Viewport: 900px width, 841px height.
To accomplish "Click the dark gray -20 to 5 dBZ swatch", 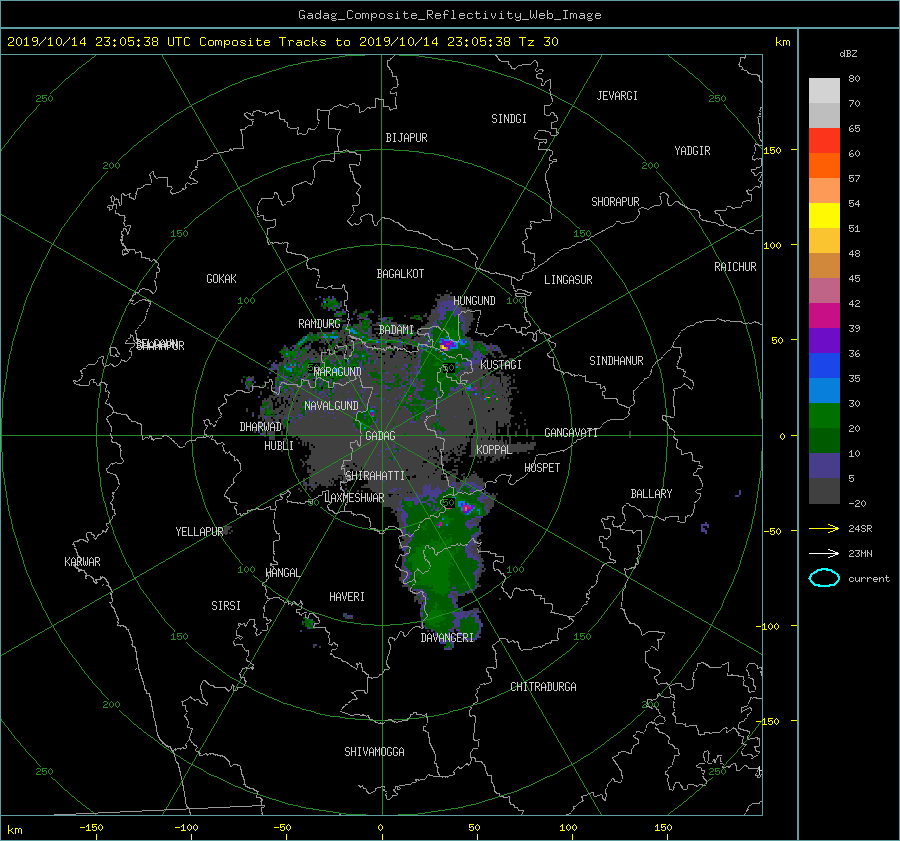I will [x=824, y=491].
